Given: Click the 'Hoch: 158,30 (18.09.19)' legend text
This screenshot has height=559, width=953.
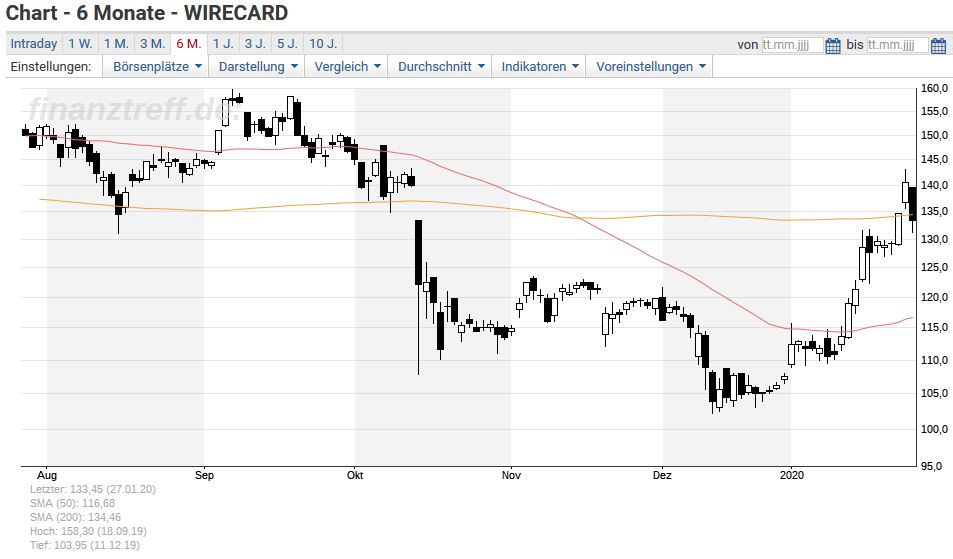Looking at the screenshot, I should [x=88, y=531].
